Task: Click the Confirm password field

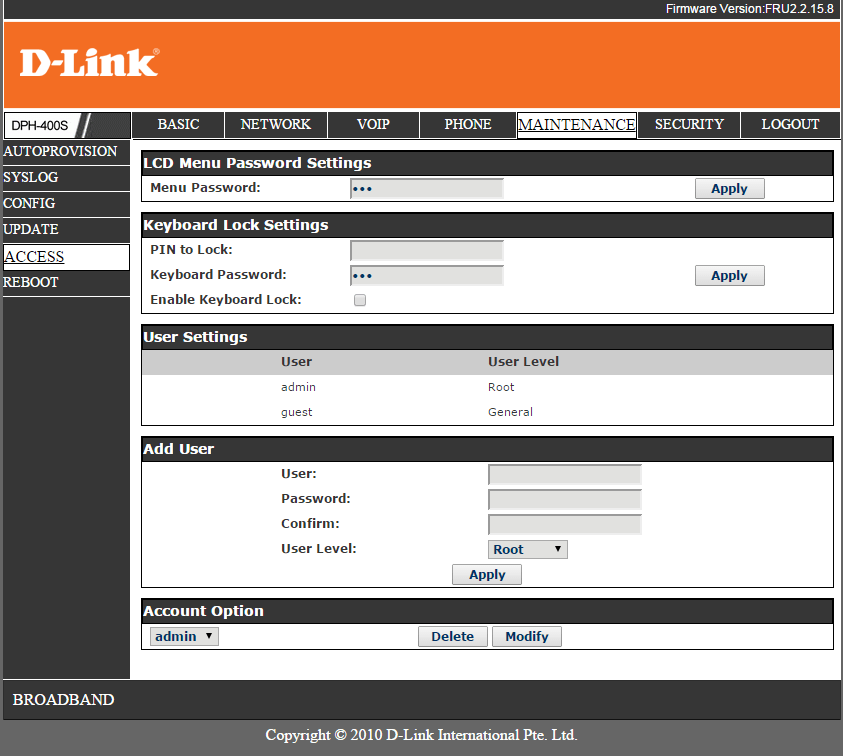Action: coord(565,525)
